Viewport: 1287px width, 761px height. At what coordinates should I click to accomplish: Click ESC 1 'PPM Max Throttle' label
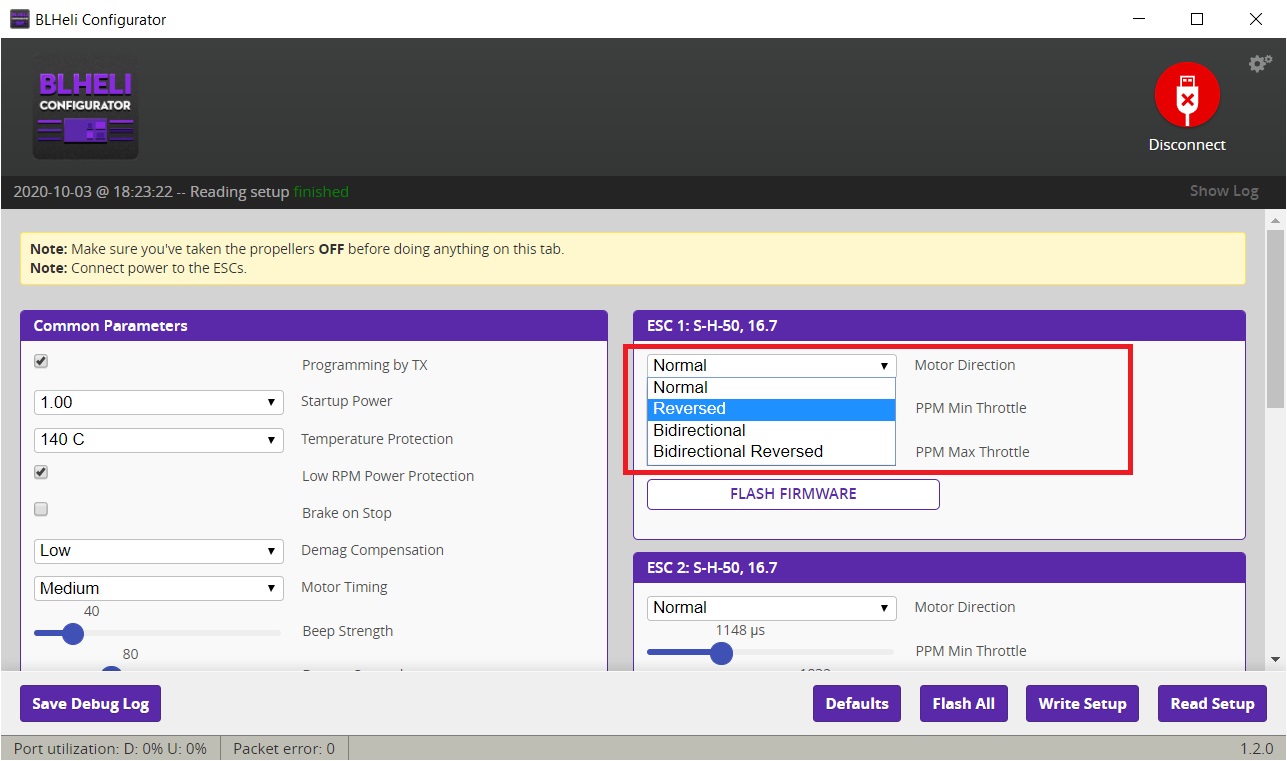pyautogui.click(x=972, y=452)
